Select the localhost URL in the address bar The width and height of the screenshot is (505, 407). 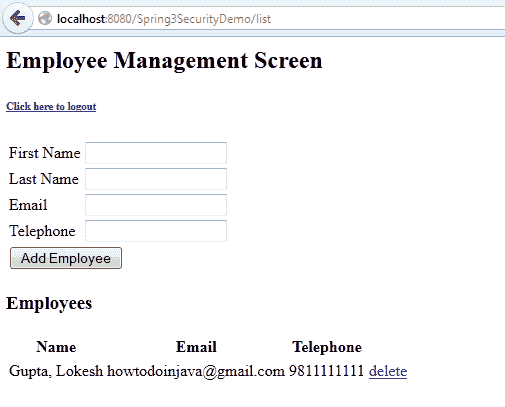click(x=164, y=19)
